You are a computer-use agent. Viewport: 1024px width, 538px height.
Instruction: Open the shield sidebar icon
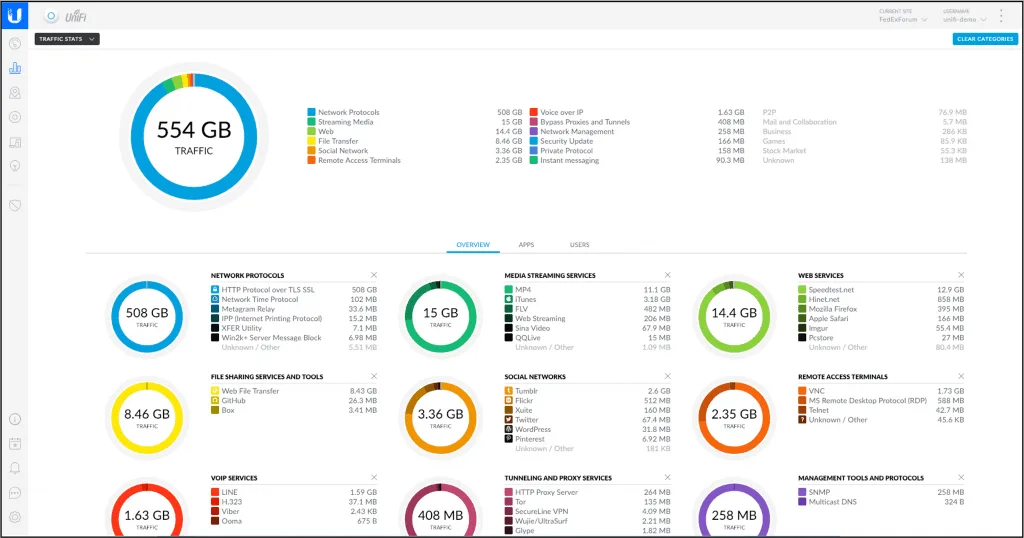pos(15,205)
